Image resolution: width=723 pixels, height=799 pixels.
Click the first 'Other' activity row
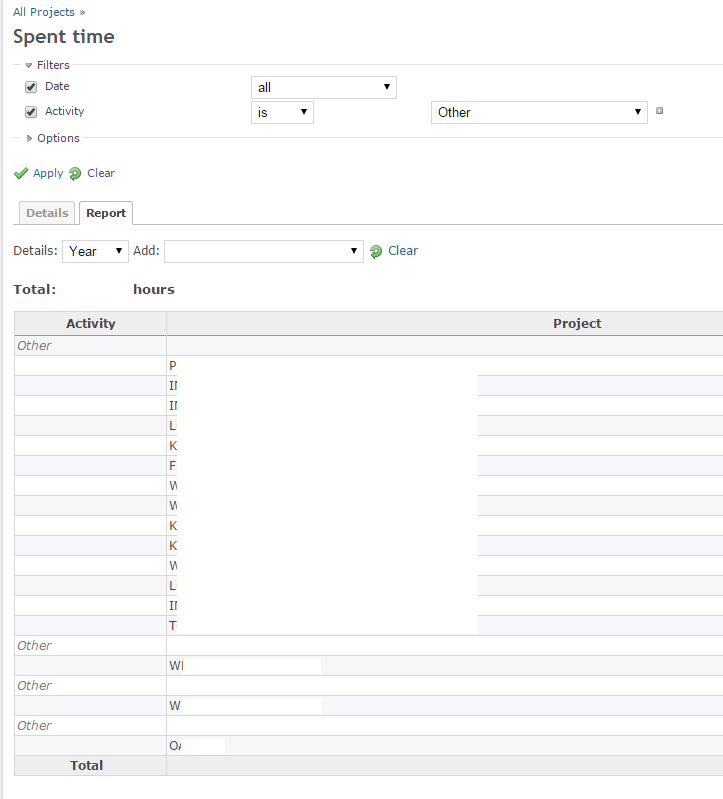click(34, 345)
